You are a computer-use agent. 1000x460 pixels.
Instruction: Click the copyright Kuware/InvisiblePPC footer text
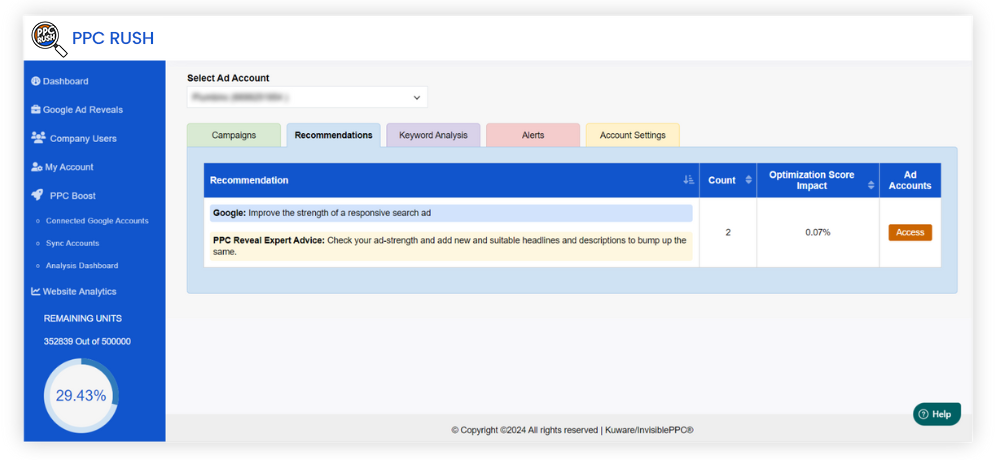pyautogui.click(x=572, y=430)
